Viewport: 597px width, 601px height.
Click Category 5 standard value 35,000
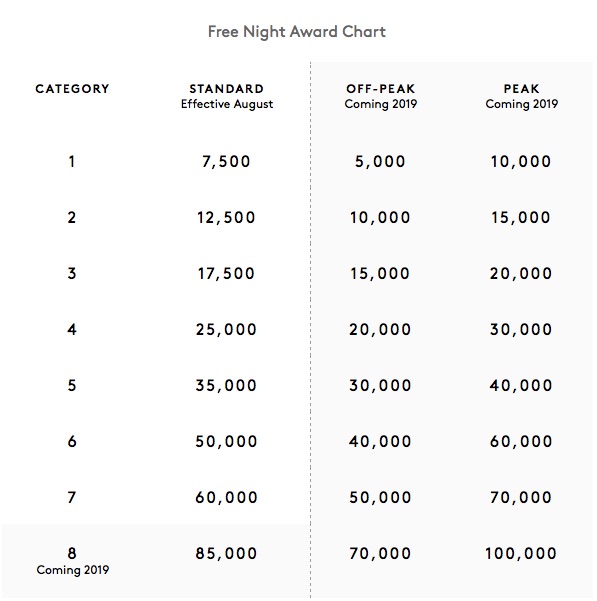(226, 385)
